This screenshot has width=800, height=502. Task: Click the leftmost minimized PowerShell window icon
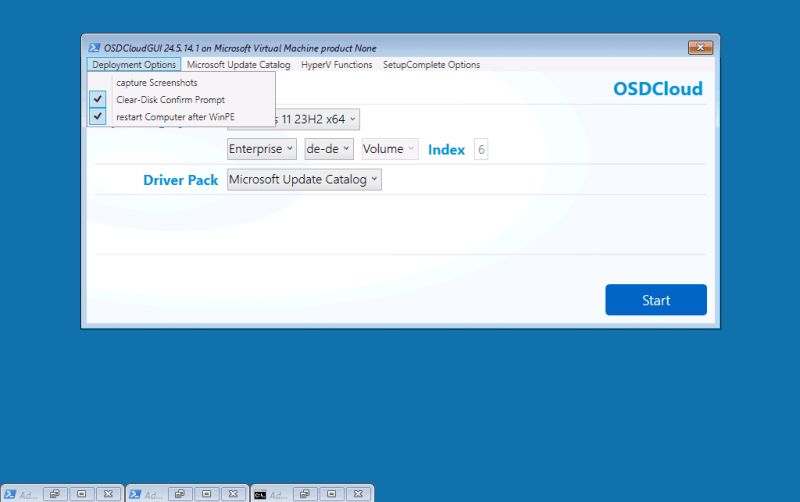[10, 494]
